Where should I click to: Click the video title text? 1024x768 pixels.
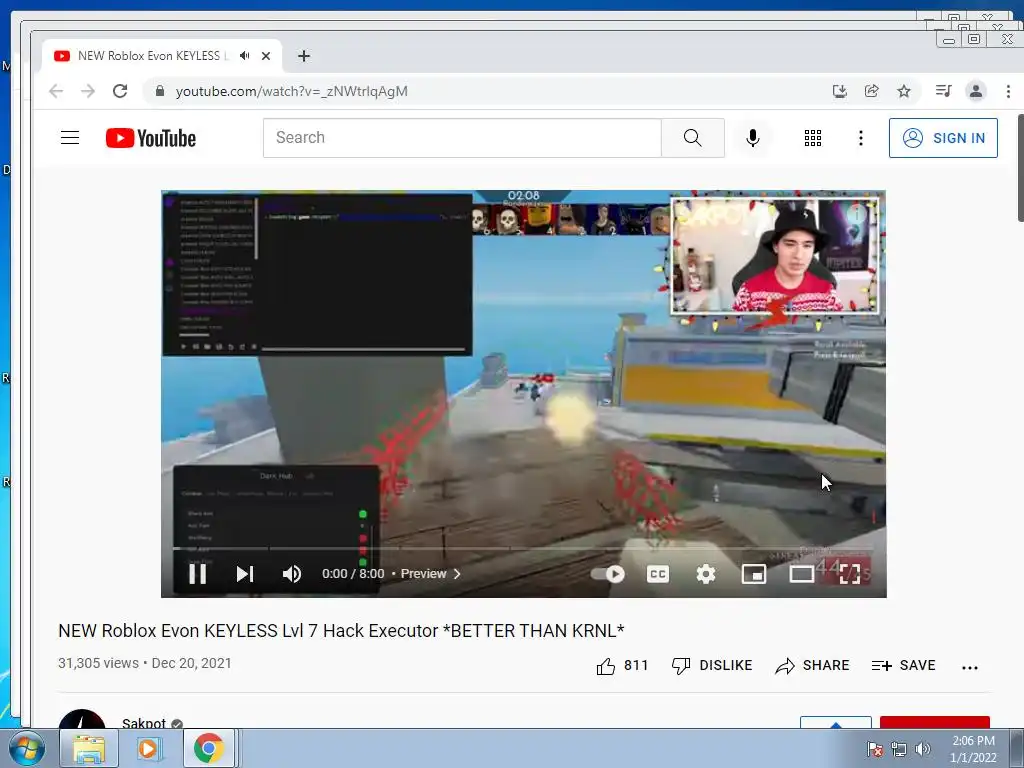pyautogui.click(x=341, y=631)
